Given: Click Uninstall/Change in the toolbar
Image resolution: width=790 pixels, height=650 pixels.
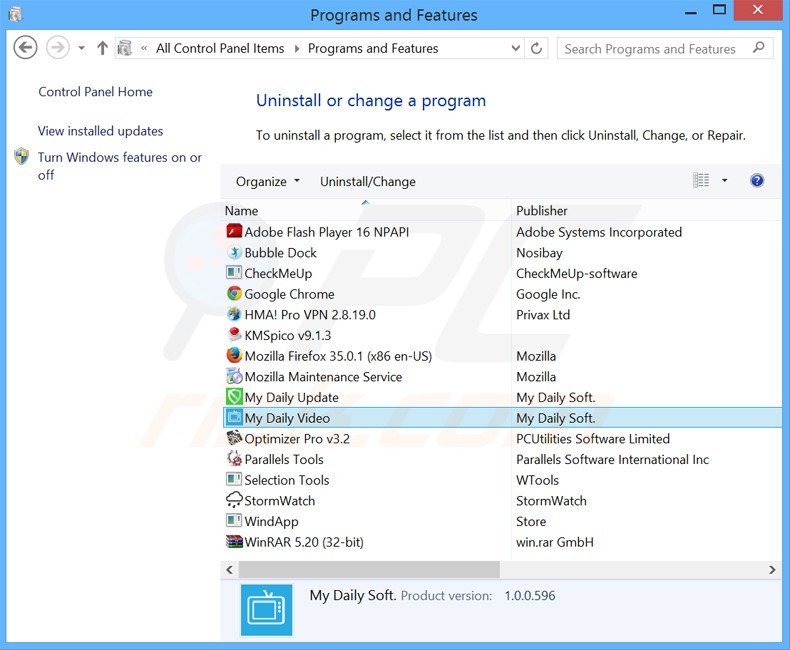Looking at the screenshot, I should [x=368, y=181].
